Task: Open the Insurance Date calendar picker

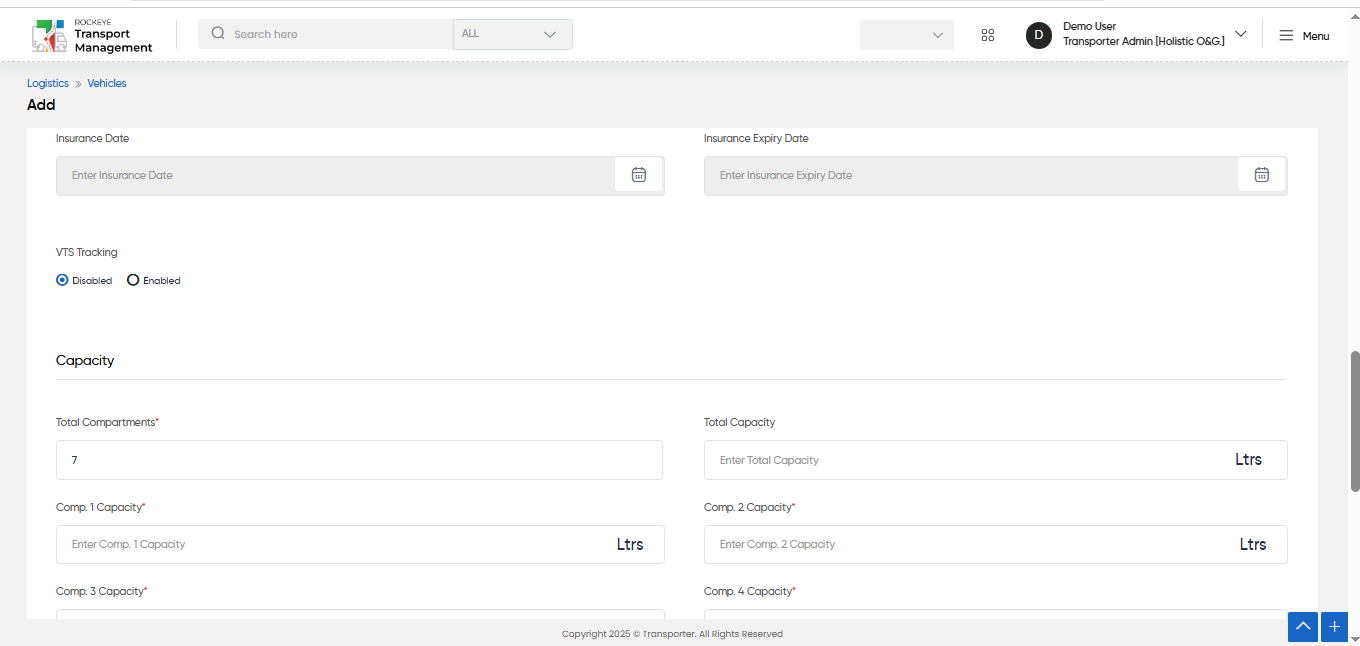Action: pyautogui.click(x=639, y=175)
